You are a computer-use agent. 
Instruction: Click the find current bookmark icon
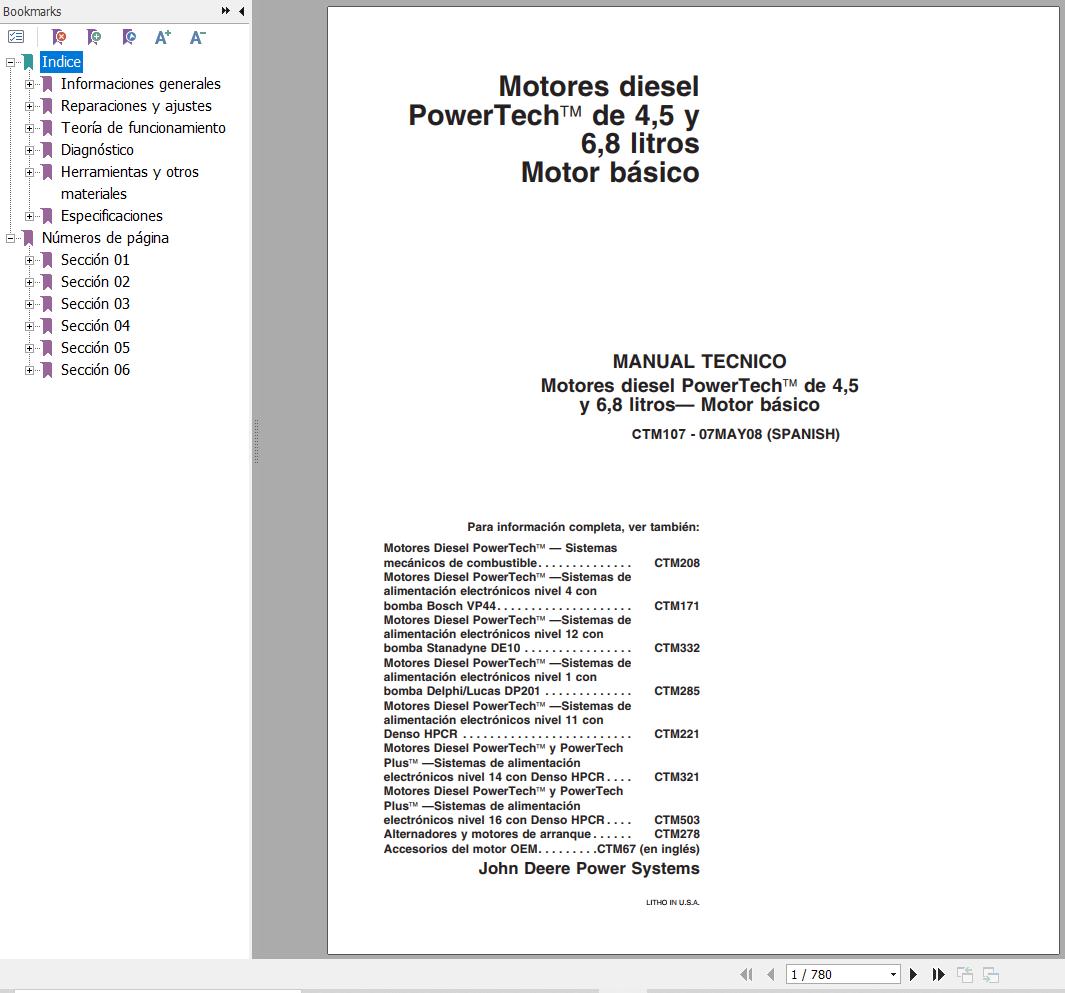pyautogui.click(x=128, y=37)
